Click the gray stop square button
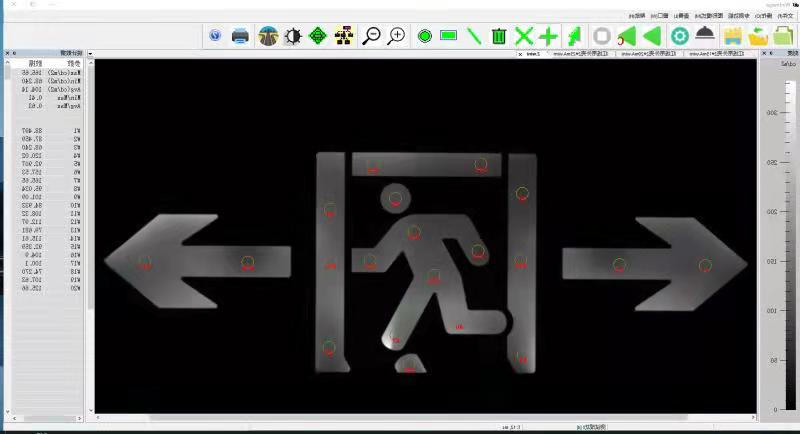 (x=602, y=36)
